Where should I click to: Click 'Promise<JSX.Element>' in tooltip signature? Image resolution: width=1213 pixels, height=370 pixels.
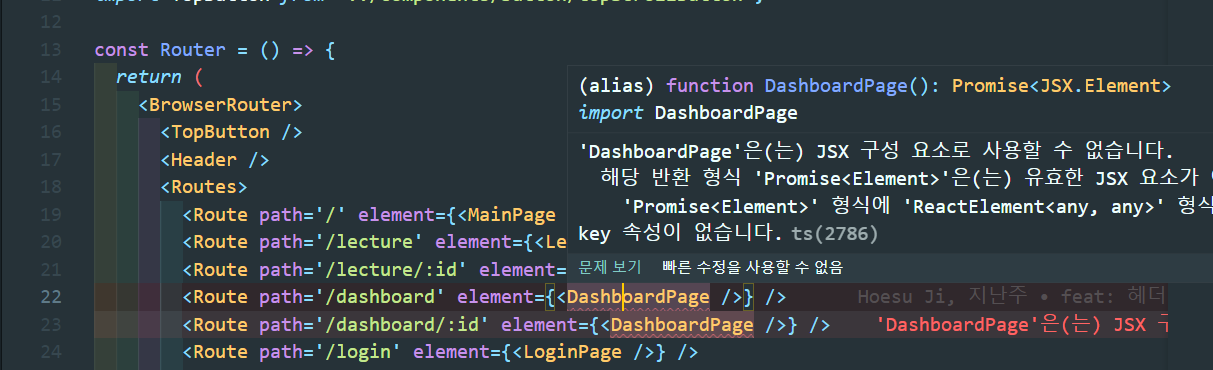pyautogui.click(x=1061, y=86)
